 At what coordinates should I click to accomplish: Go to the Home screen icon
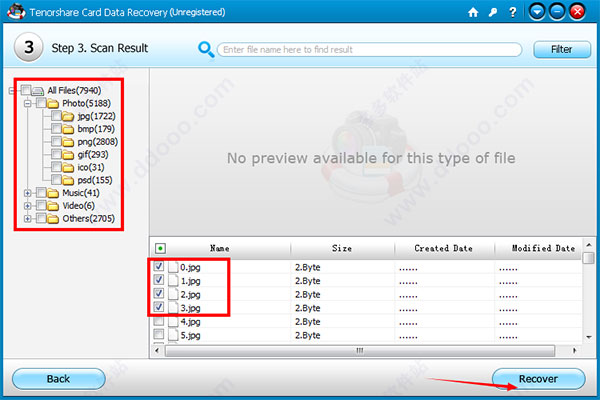pos(473,13)
